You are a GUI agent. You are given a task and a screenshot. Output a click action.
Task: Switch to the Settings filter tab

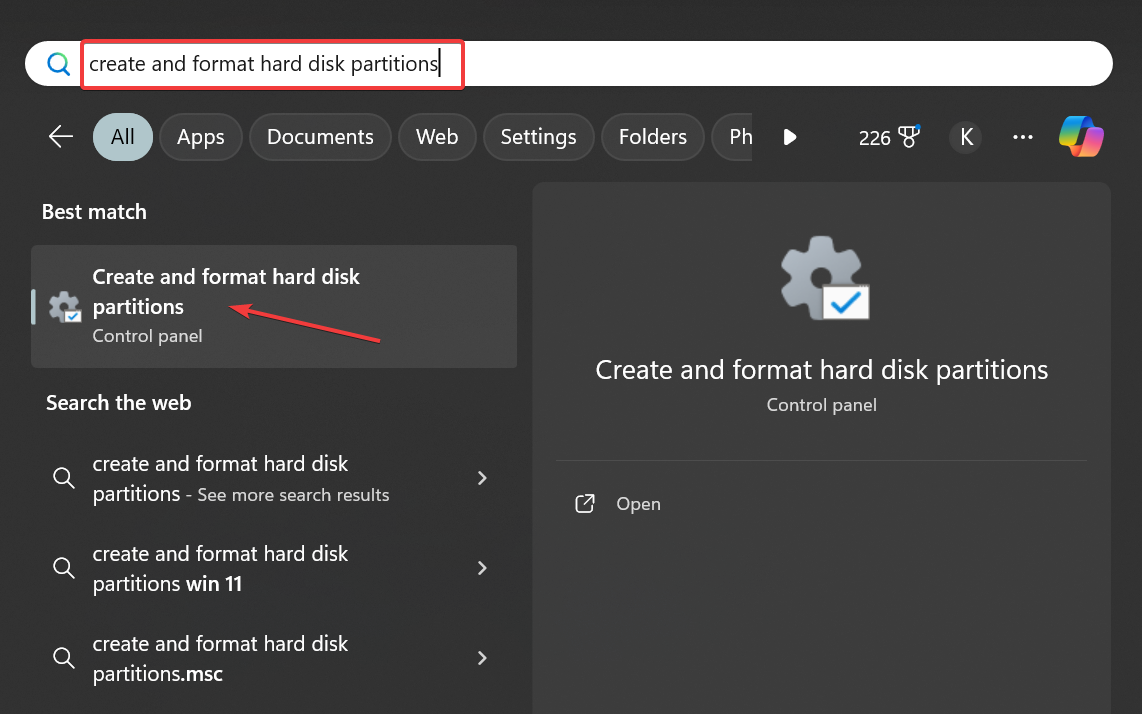[538, 137]
